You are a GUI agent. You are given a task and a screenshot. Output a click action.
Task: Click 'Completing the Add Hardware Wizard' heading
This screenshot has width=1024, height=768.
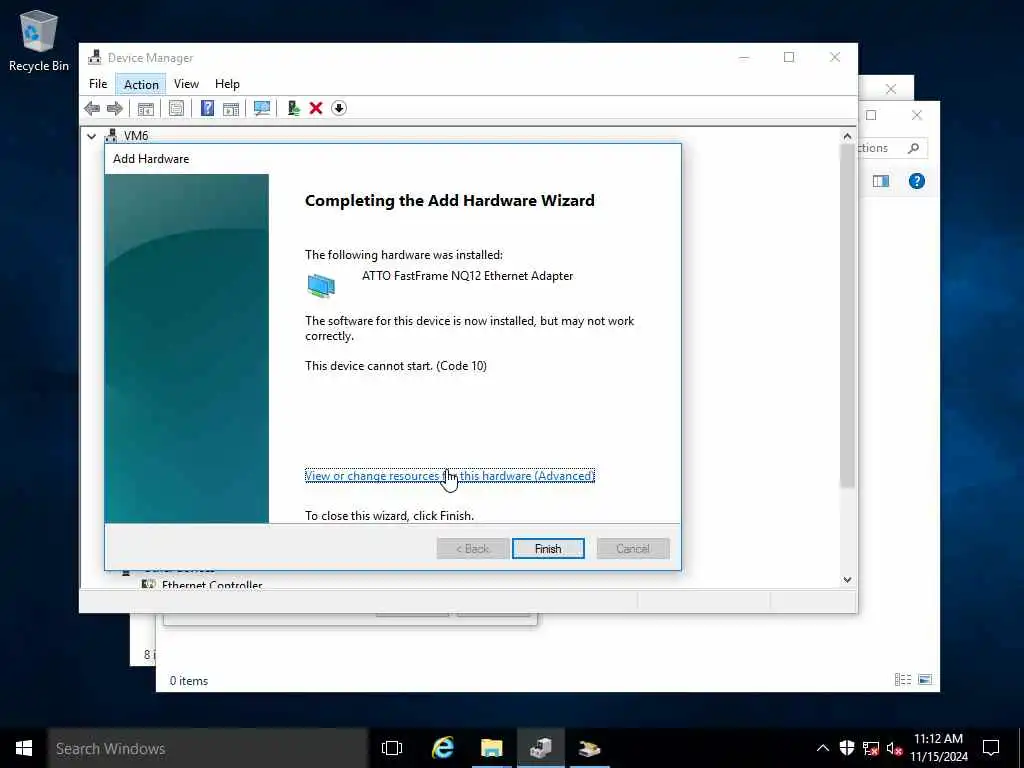point(449,200)
